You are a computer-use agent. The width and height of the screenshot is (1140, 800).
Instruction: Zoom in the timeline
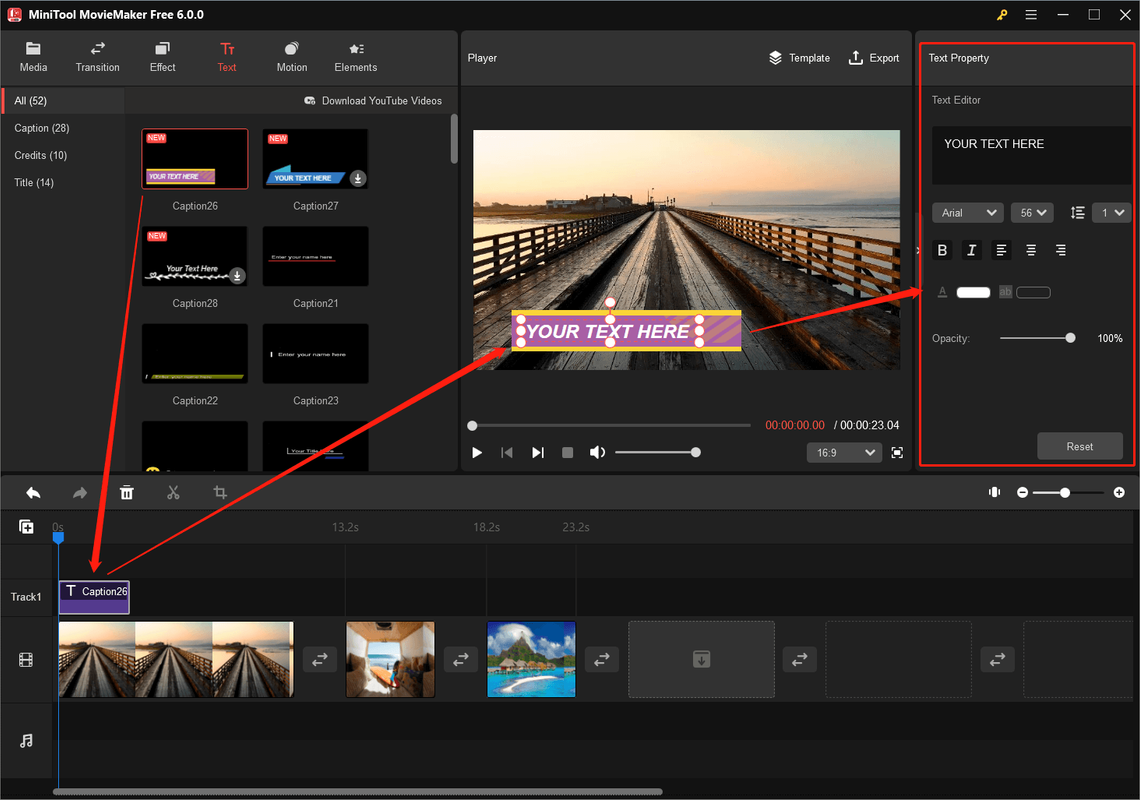pos(1119,492)
